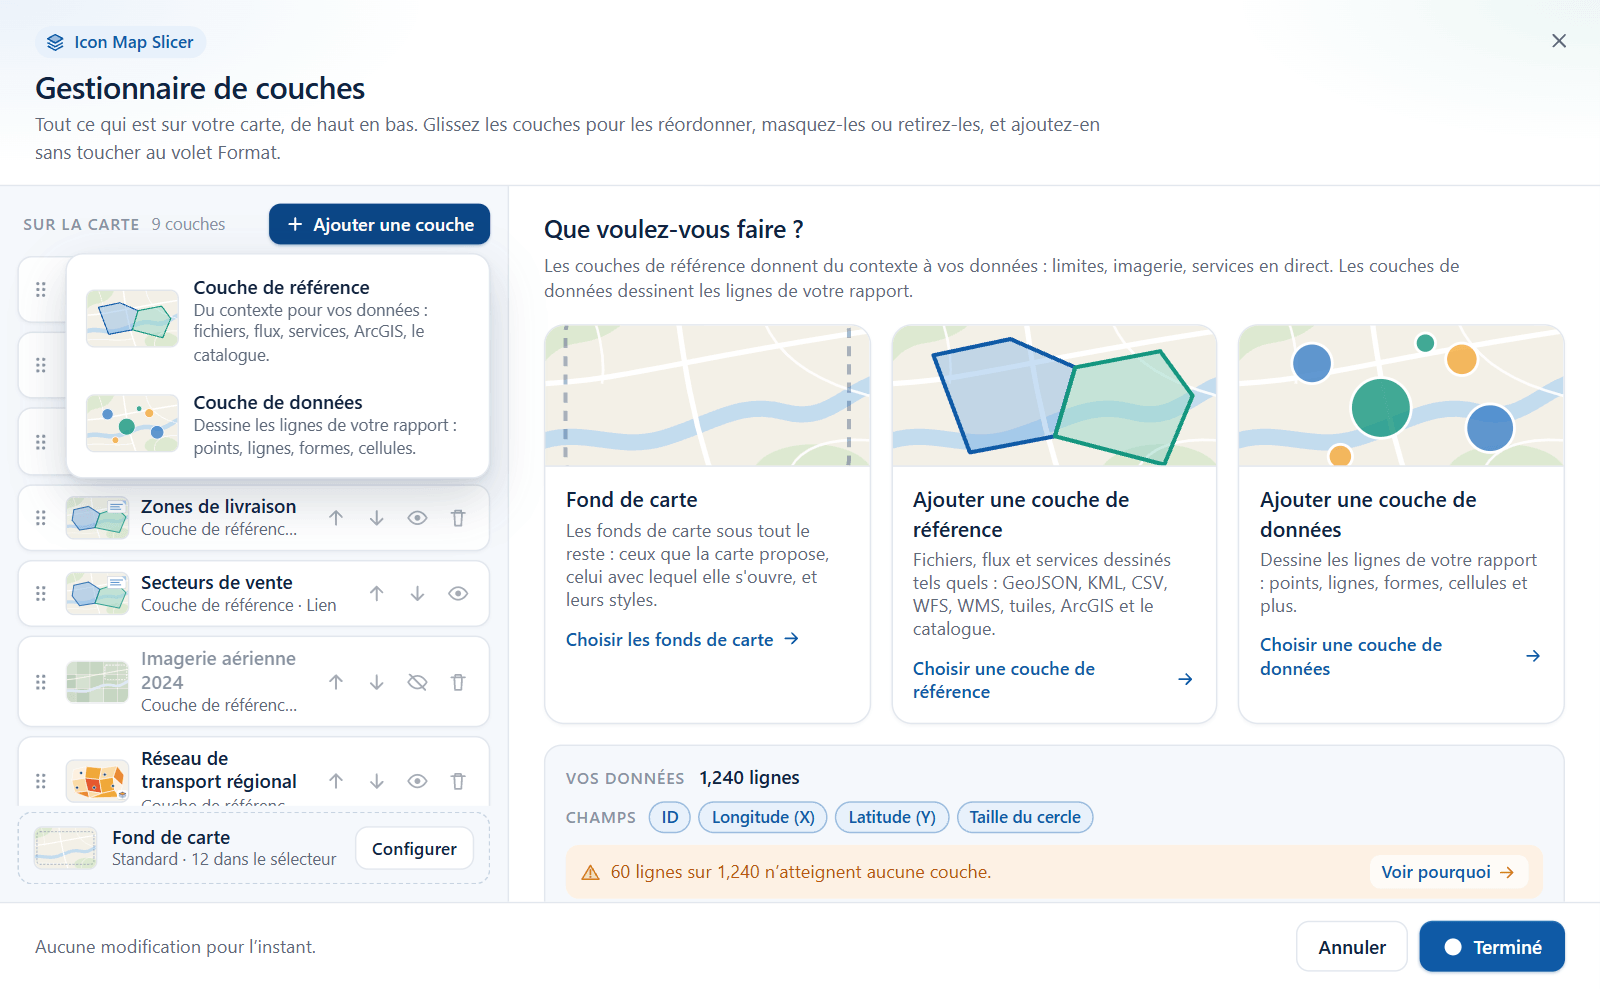Select the Latitude (Y) field chip

892,817
